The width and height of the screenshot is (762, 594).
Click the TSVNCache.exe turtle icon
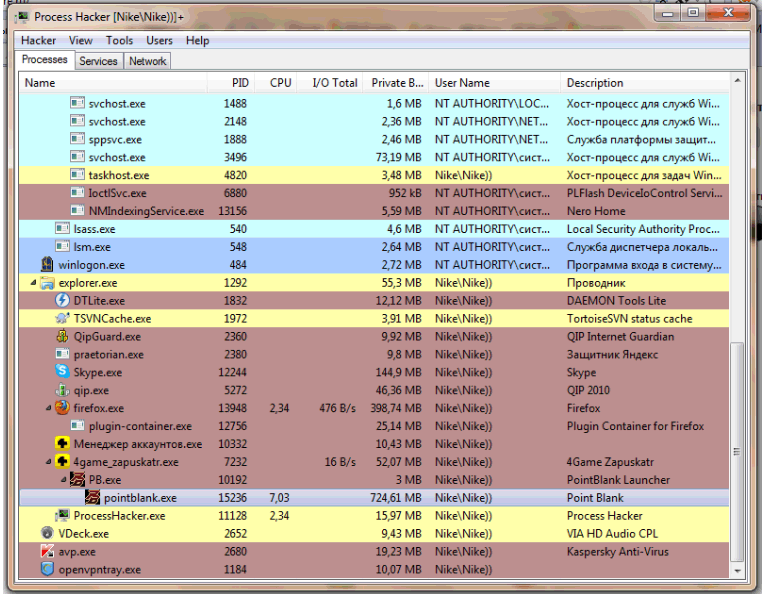[x=62, y=318]
